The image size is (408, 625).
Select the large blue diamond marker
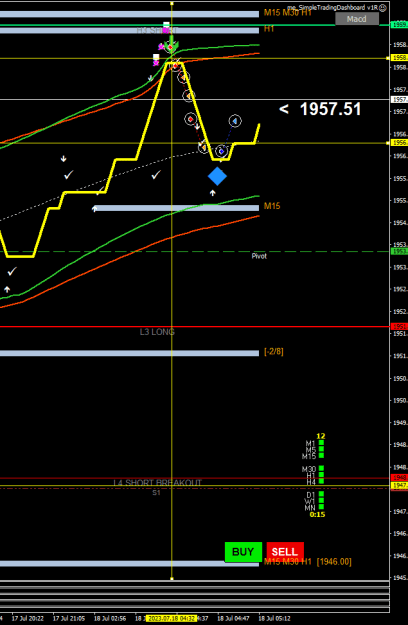217,176
